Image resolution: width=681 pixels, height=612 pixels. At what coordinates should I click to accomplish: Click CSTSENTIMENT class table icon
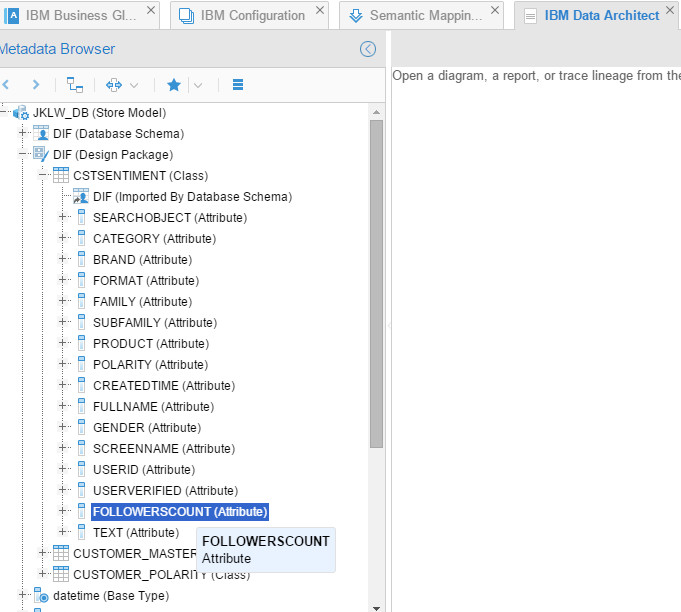[x=61, y=175]
